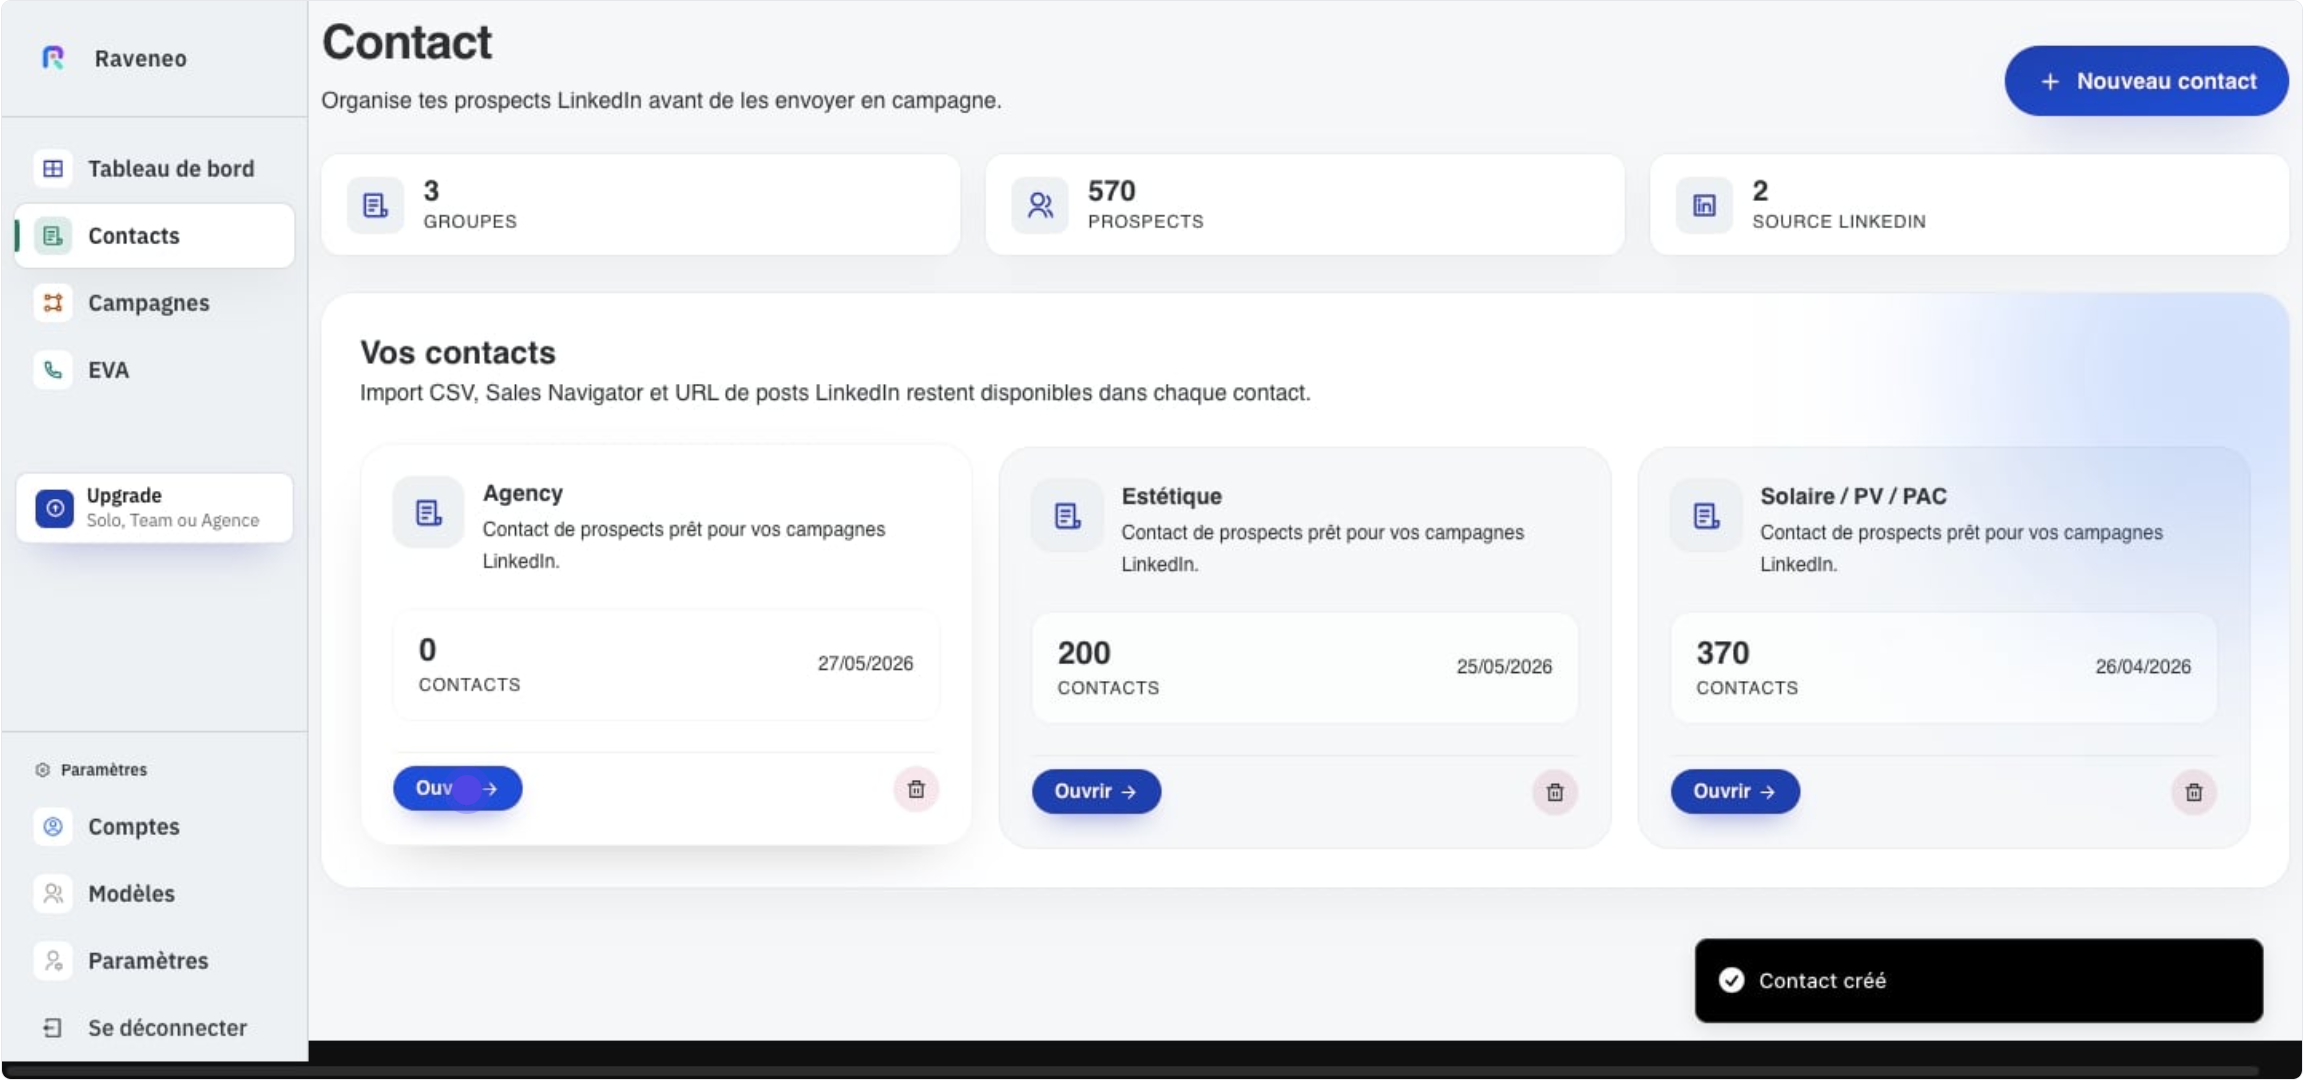Click the checkmark in Contact créé toast
The image size is (2304, 1080).
click(1732, 981)
